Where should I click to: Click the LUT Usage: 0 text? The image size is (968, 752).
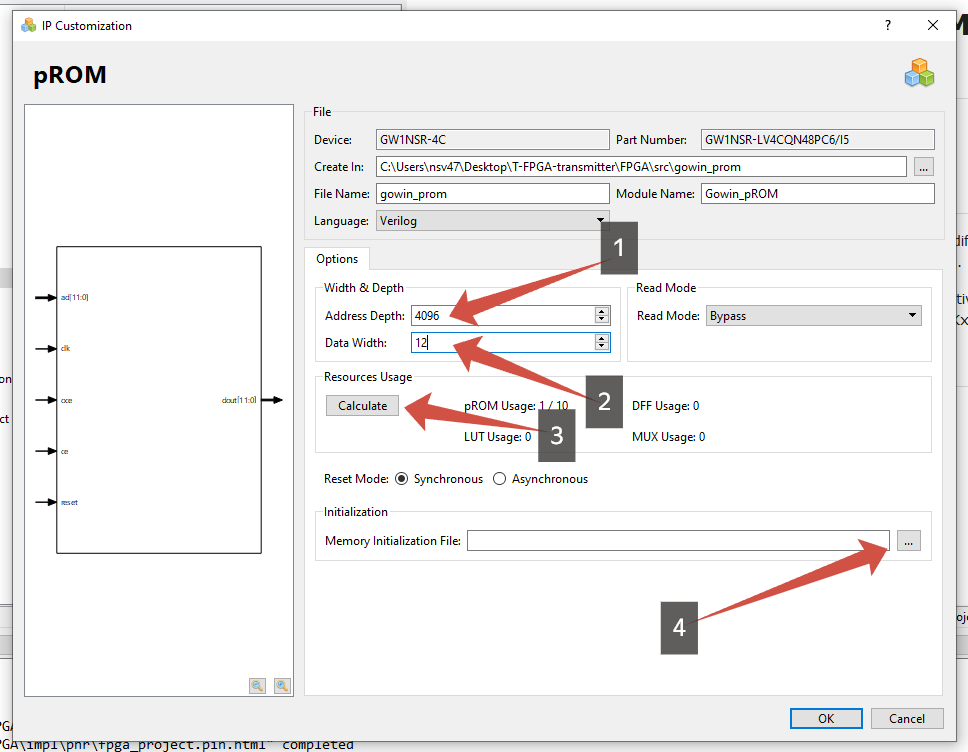(498, 437)
